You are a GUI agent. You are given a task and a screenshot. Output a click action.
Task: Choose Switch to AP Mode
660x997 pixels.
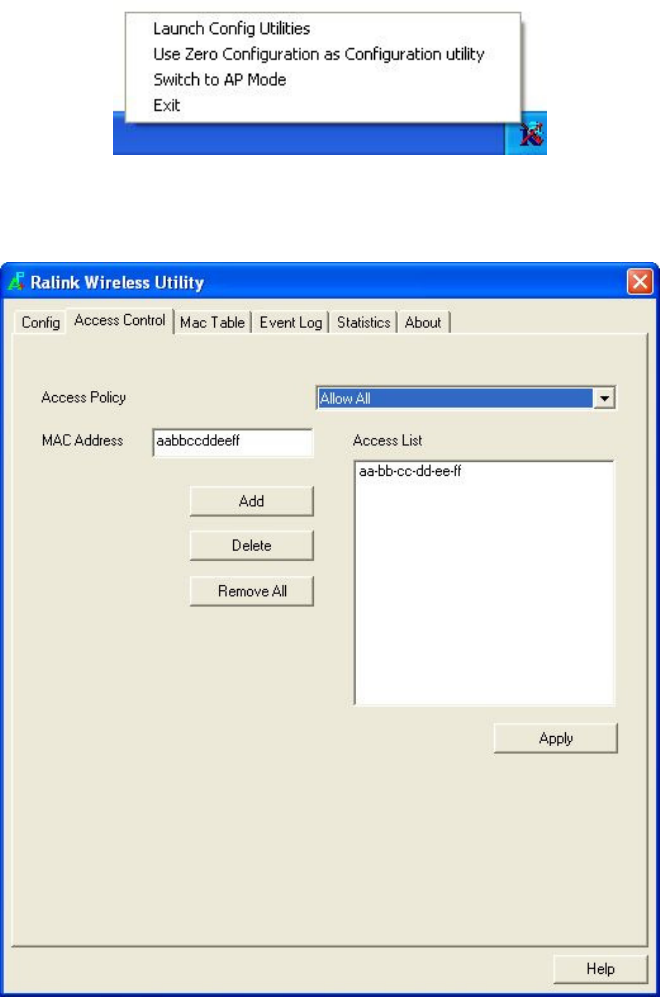click(x=219, y=79)
